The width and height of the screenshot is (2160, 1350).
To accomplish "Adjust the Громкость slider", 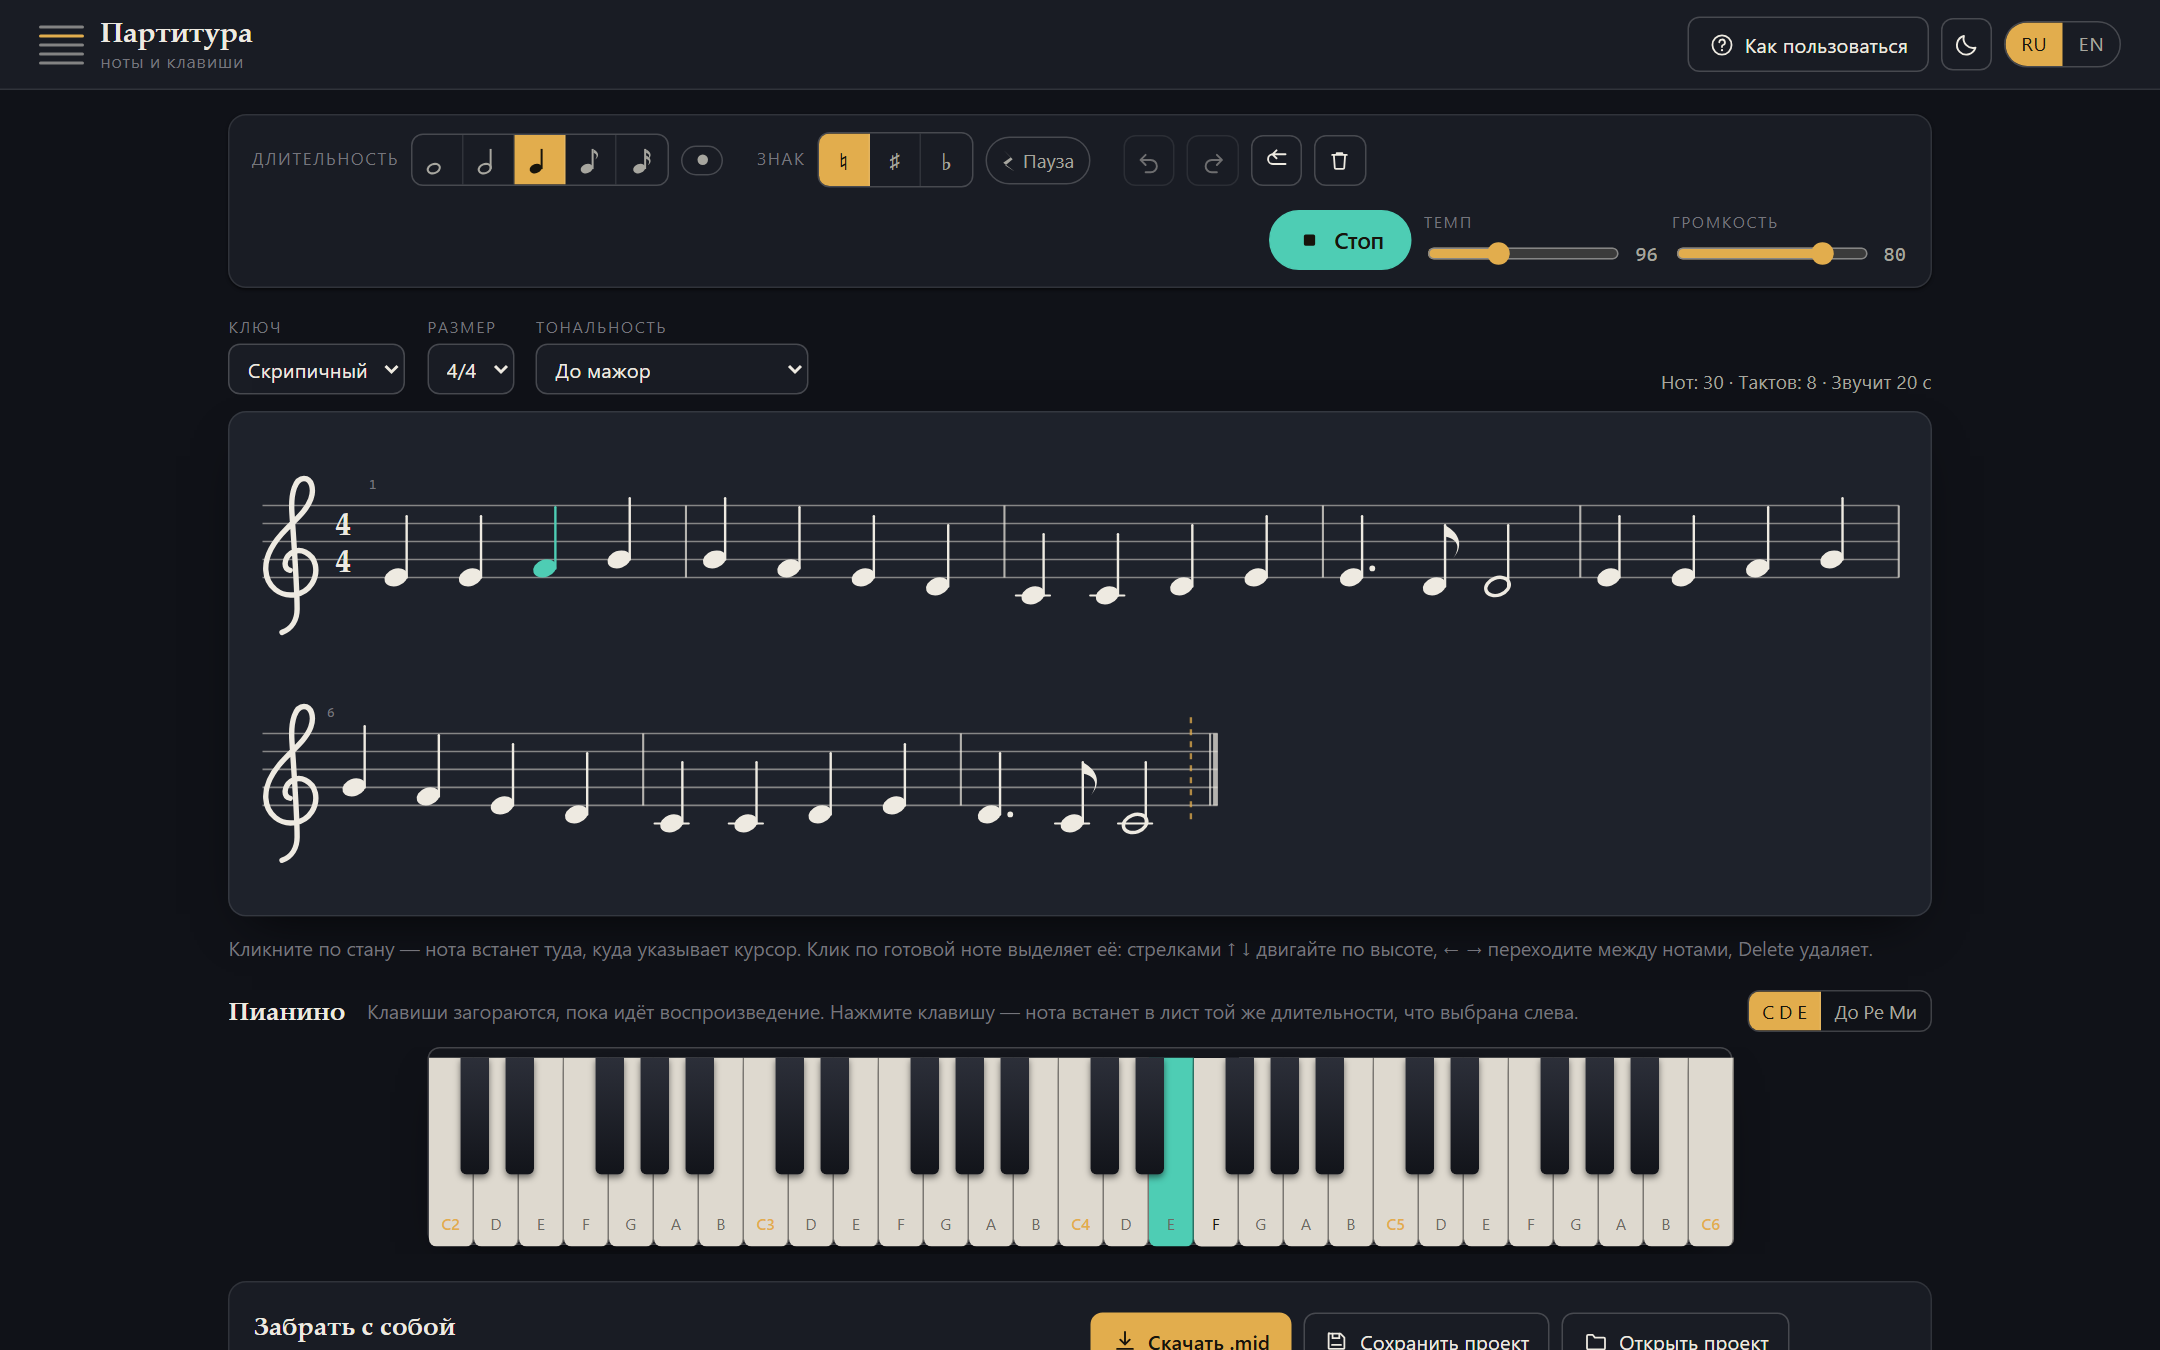I will click(x=1772, y=254).
